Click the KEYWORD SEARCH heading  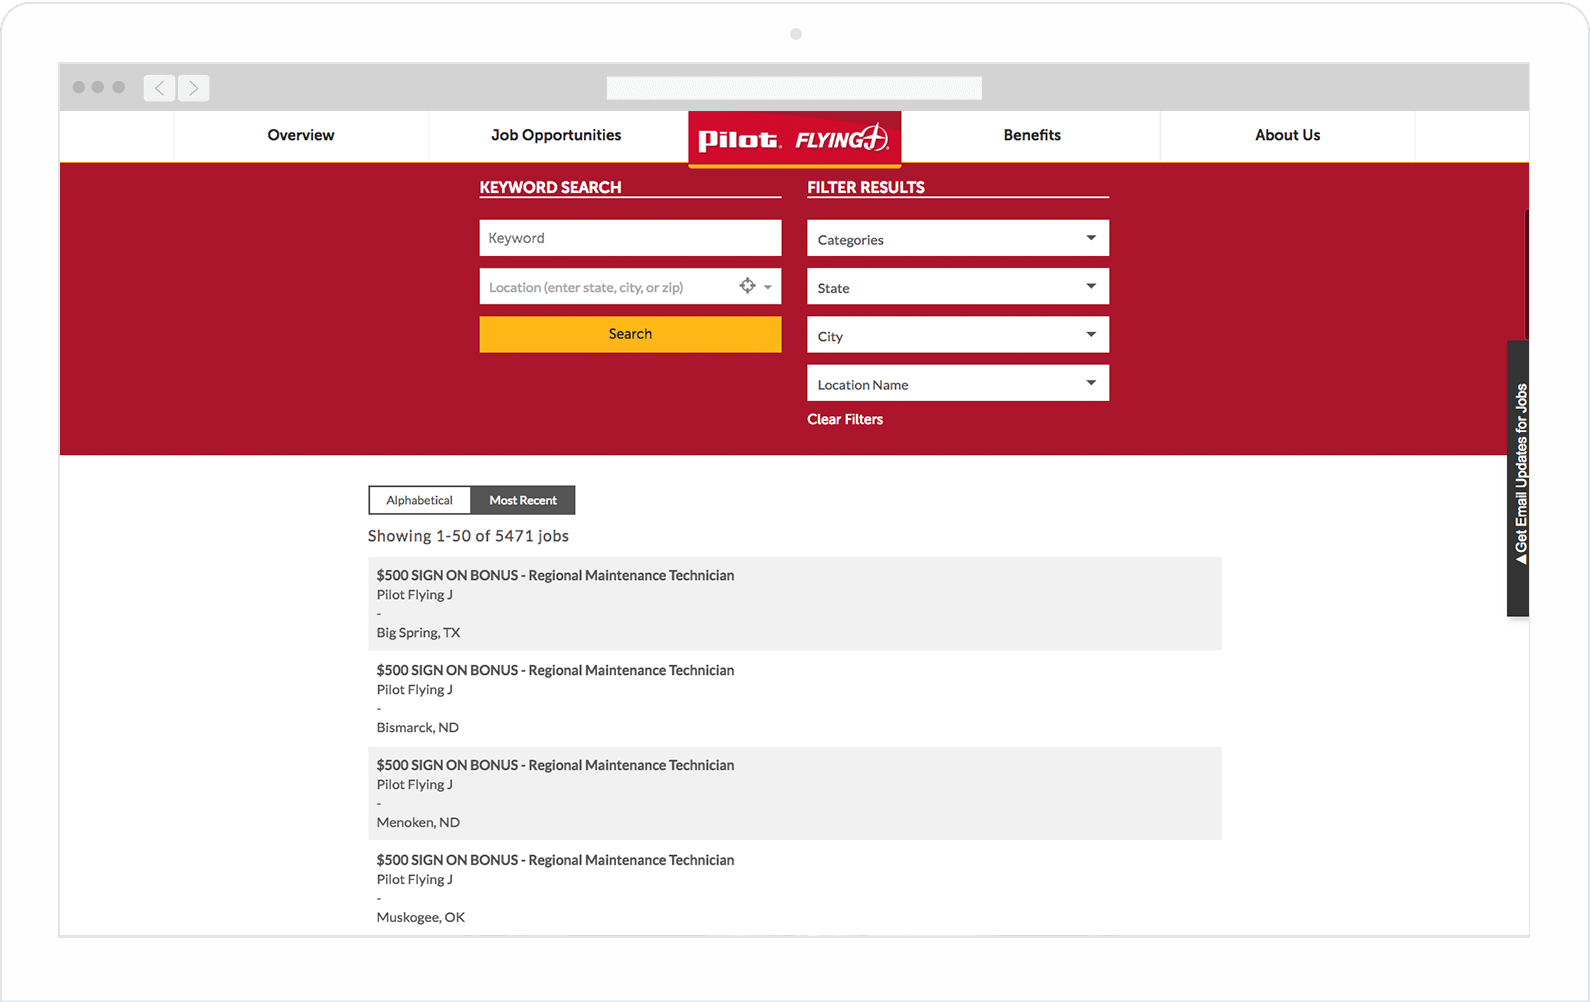[x=550, y=187]
